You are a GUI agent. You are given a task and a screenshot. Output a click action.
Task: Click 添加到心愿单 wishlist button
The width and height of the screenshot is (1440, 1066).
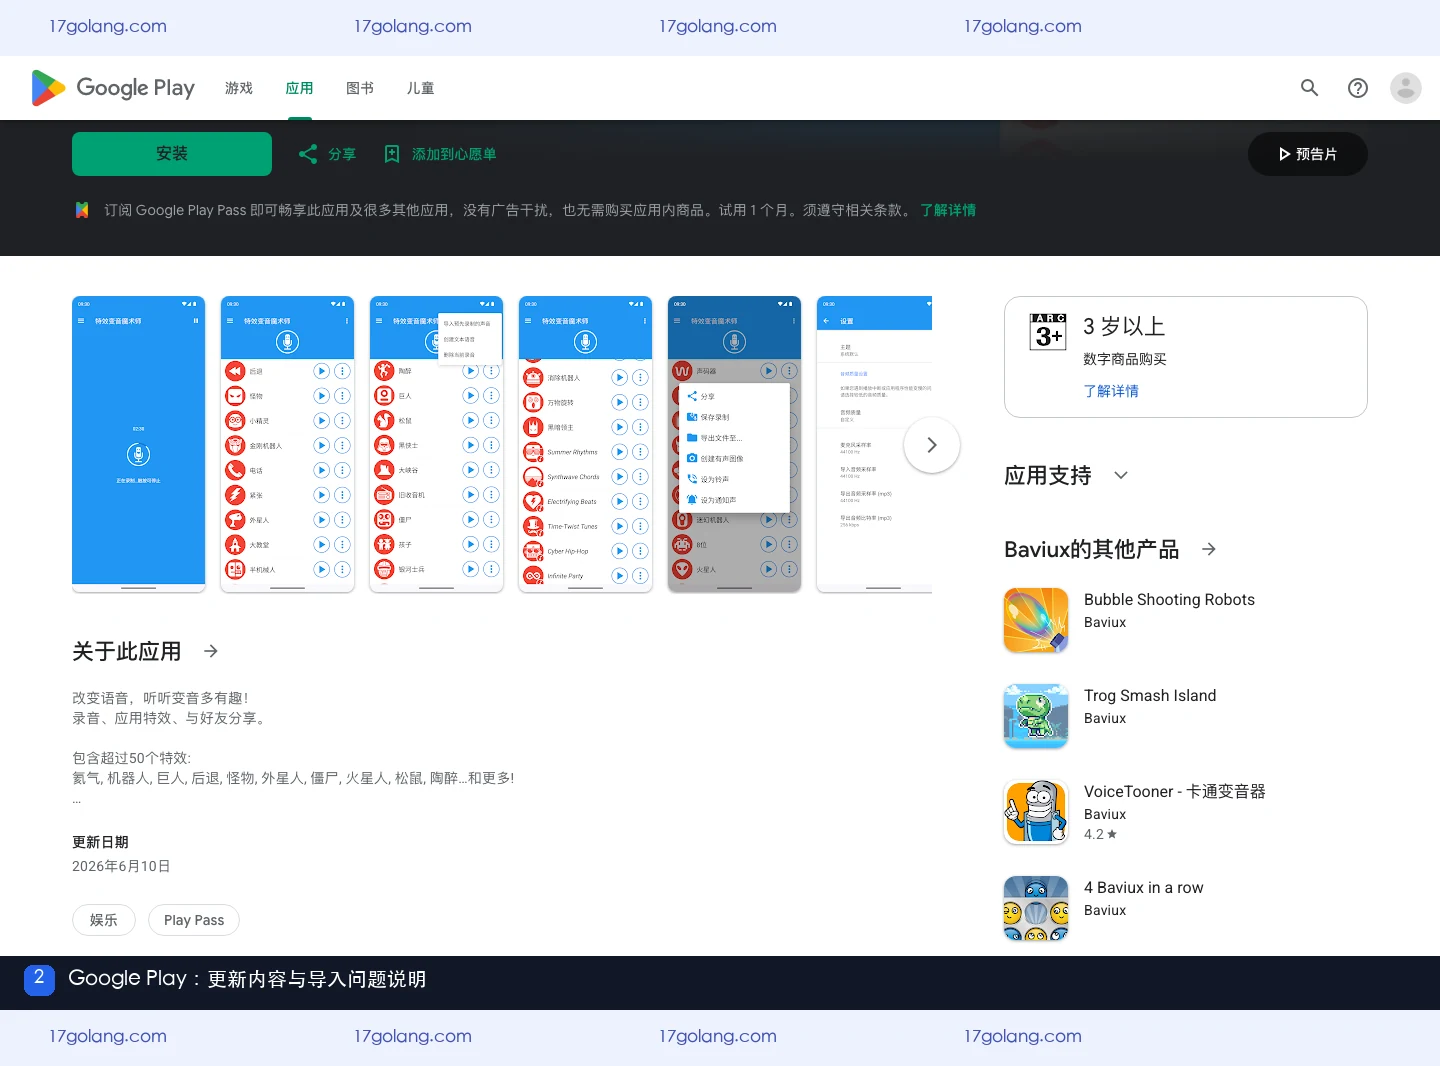pyautogui.click(x=454, y=154)
